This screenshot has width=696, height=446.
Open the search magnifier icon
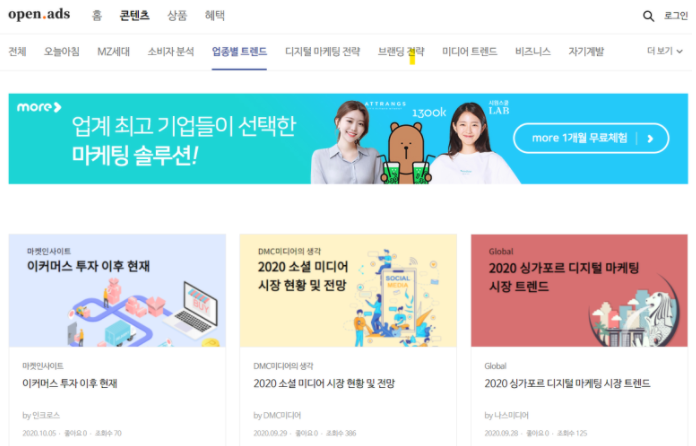click(648, 16)
